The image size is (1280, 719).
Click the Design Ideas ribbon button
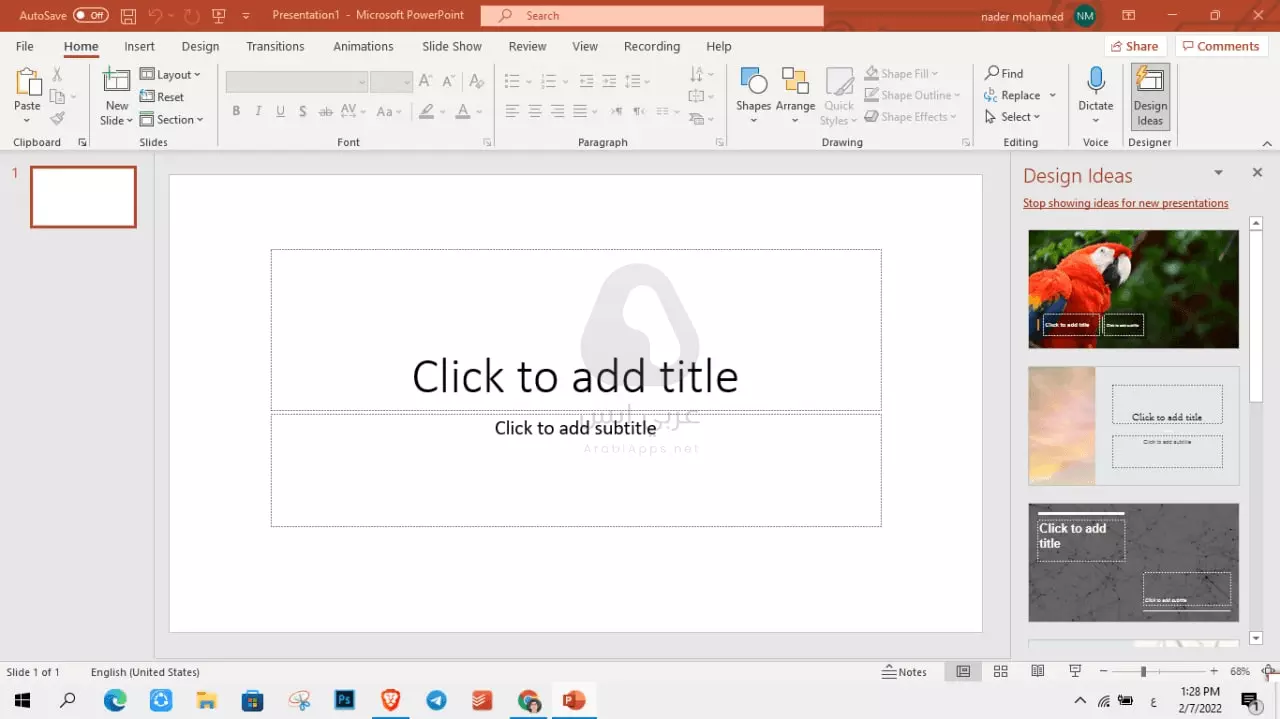[1150, 96]
